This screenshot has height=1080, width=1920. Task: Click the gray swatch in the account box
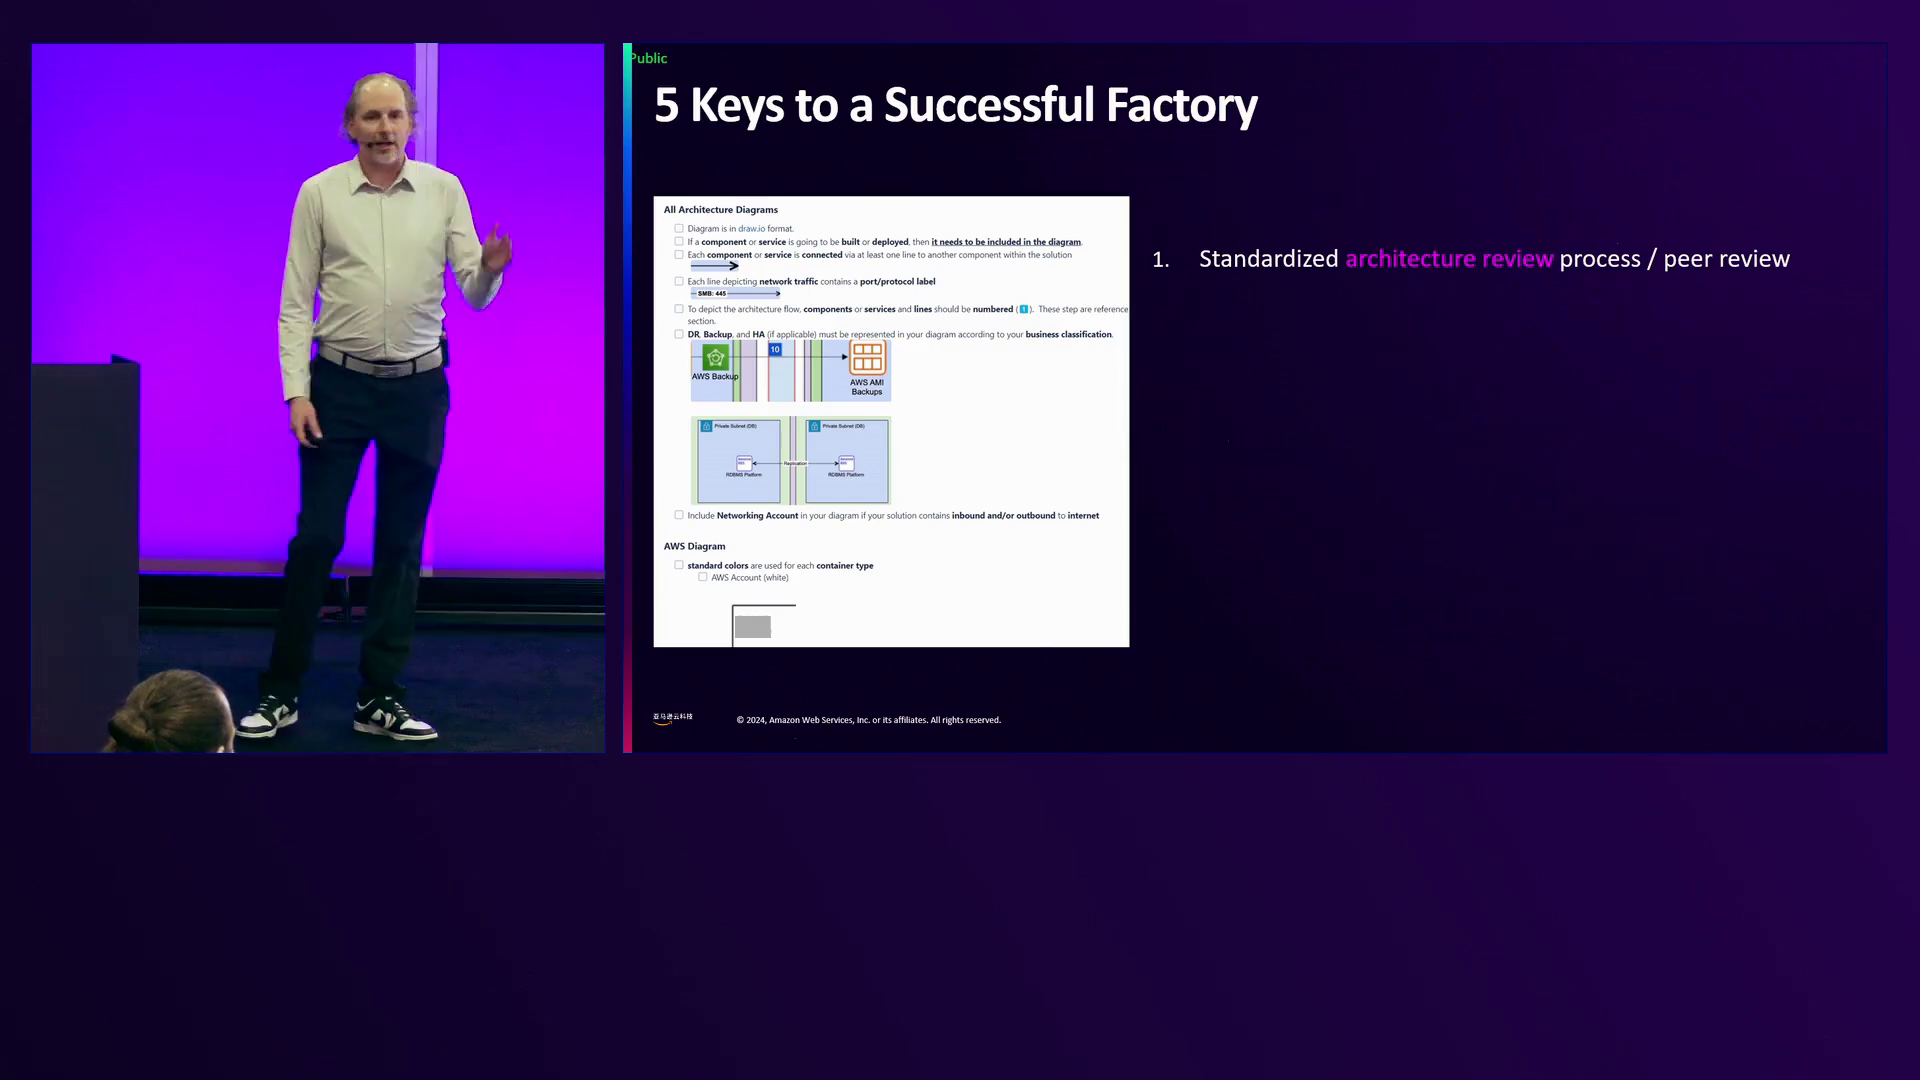coord(753,627)
